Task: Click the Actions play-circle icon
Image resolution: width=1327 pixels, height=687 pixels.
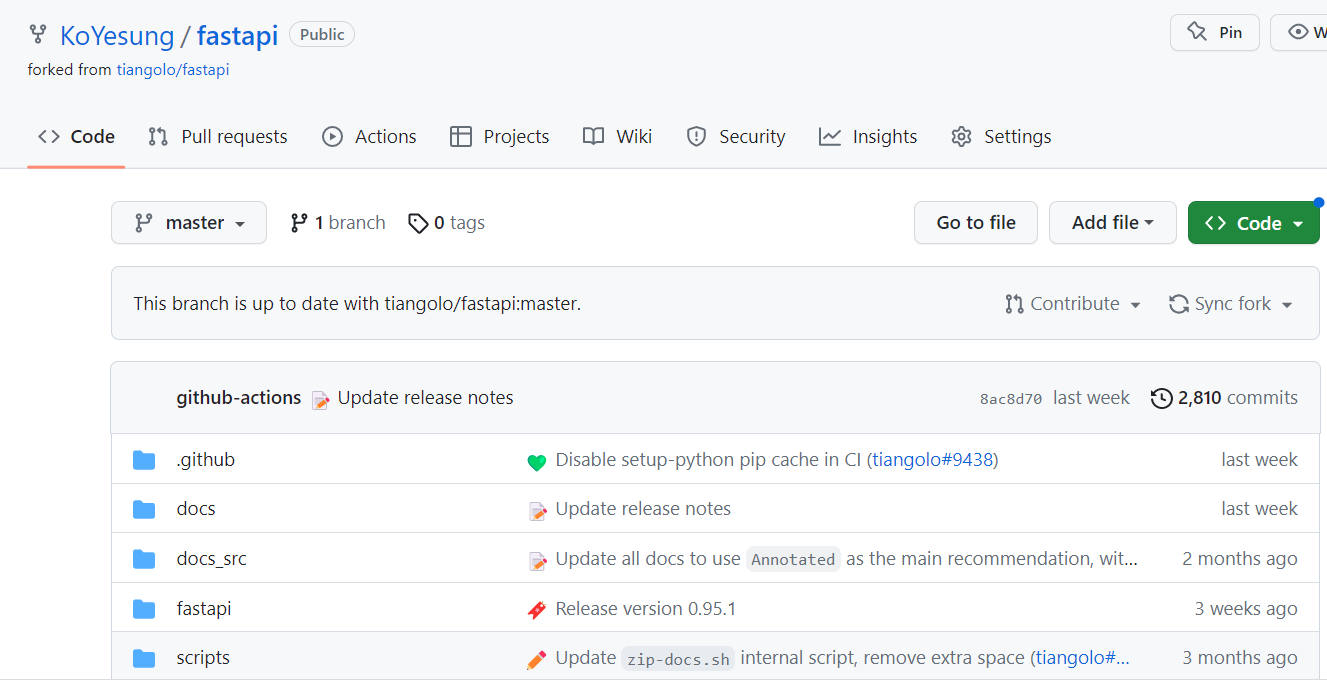Action: 332,137
